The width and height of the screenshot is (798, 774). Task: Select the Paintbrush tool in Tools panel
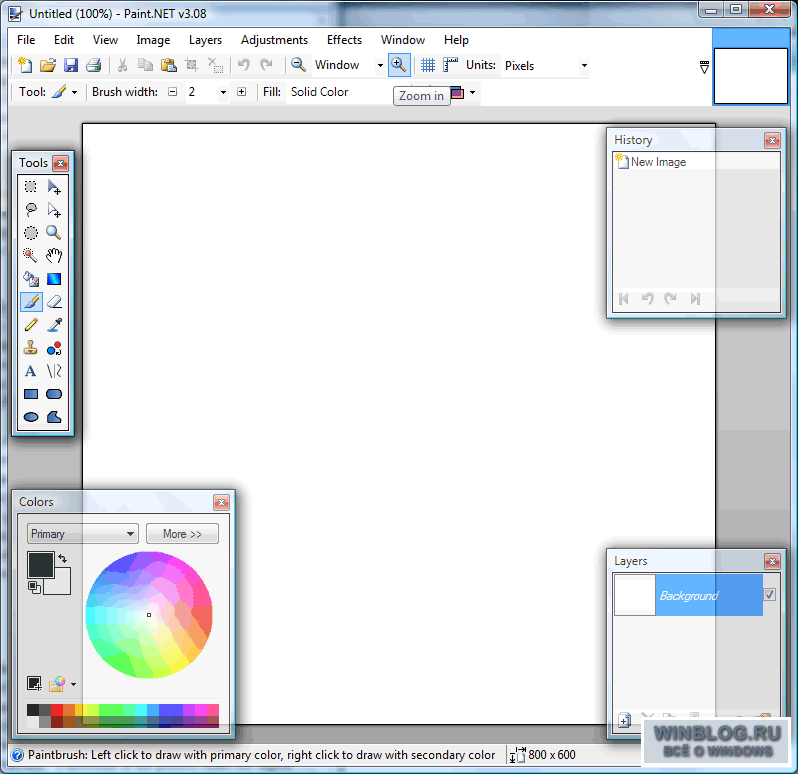(x=31, y=302)
